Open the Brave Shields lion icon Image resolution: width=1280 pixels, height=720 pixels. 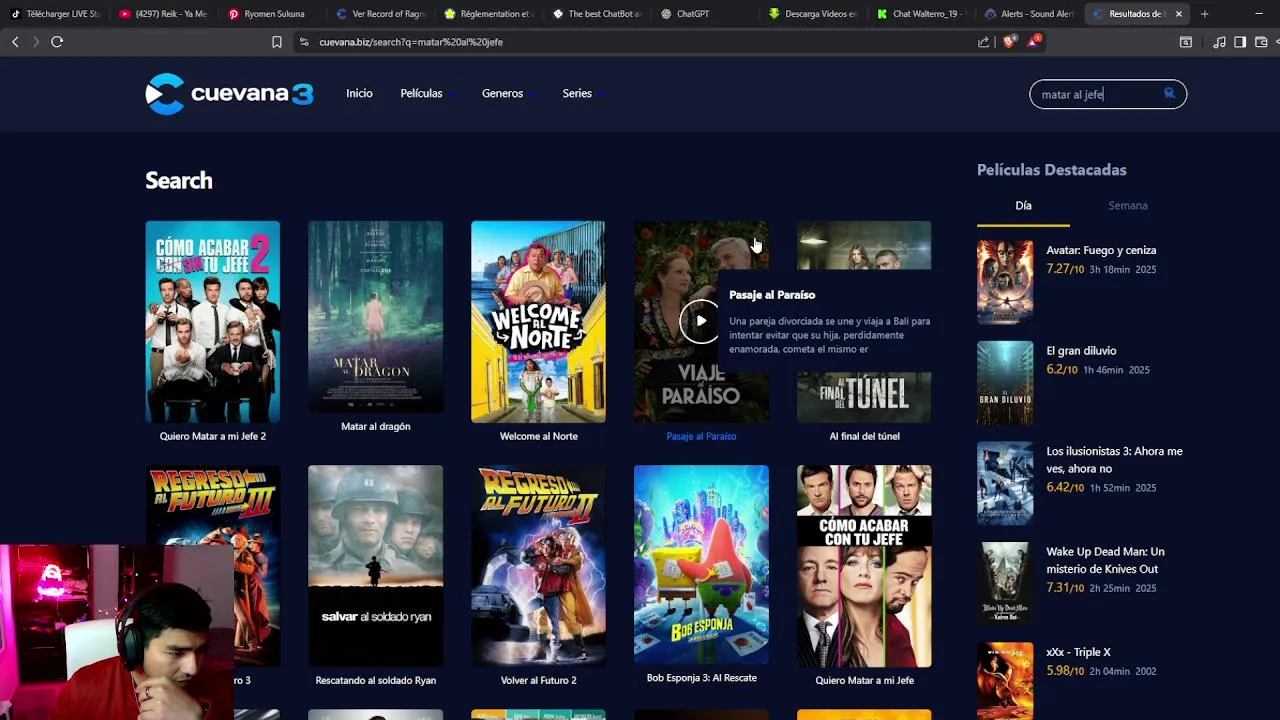point(1009,42)
